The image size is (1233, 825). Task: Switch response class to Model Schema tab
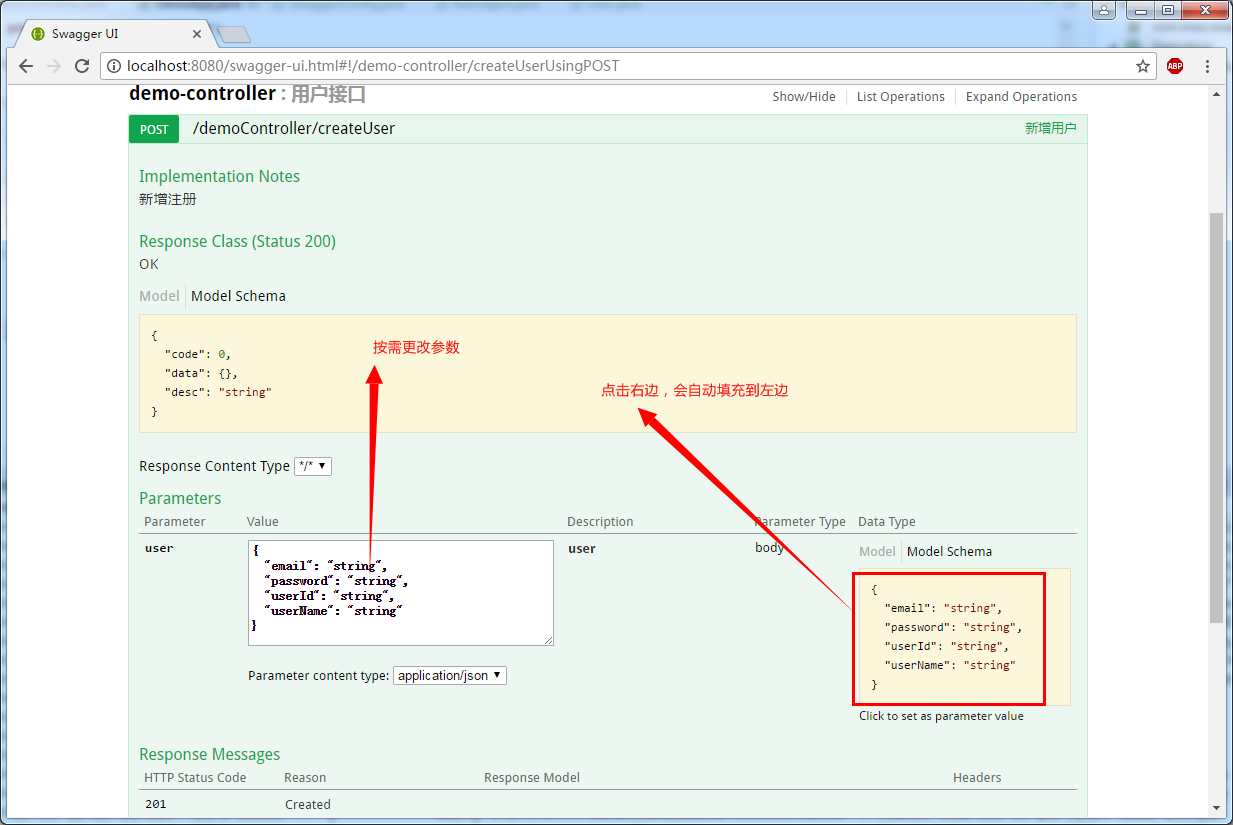pyautogui.click(x=238, y=296)
